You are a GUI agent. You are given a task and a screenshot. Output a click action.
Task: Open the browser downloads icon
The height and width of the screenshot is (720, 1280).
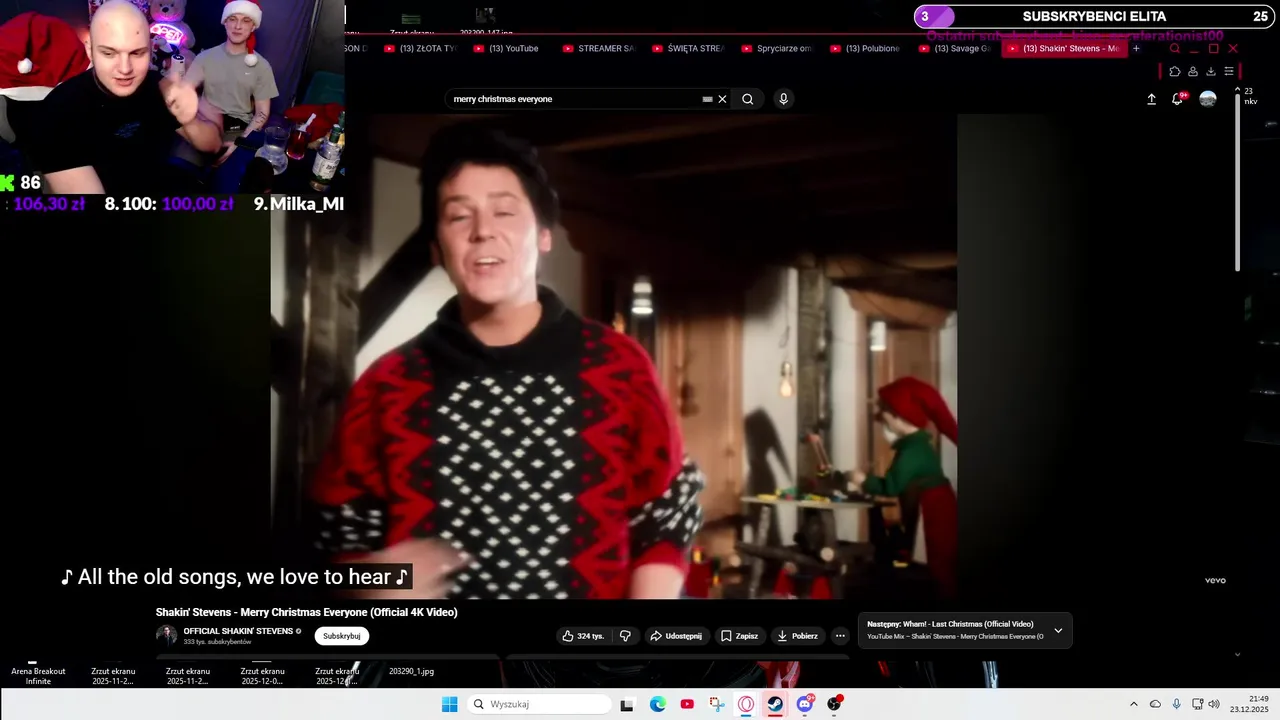pyautogui.click(x=1211, y=71)
